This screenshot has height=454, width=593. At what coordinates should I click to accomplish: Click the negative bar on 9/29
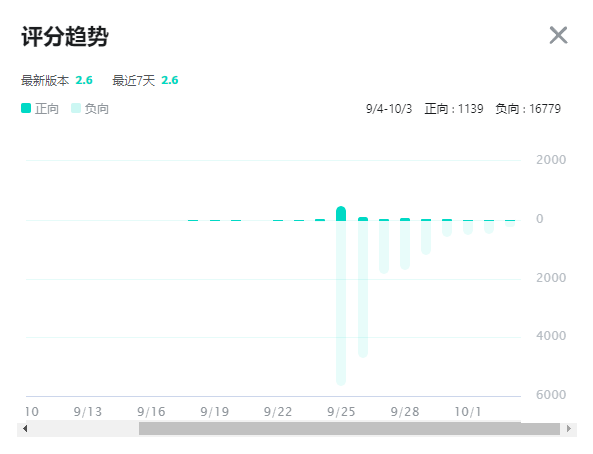coord(426,237)
